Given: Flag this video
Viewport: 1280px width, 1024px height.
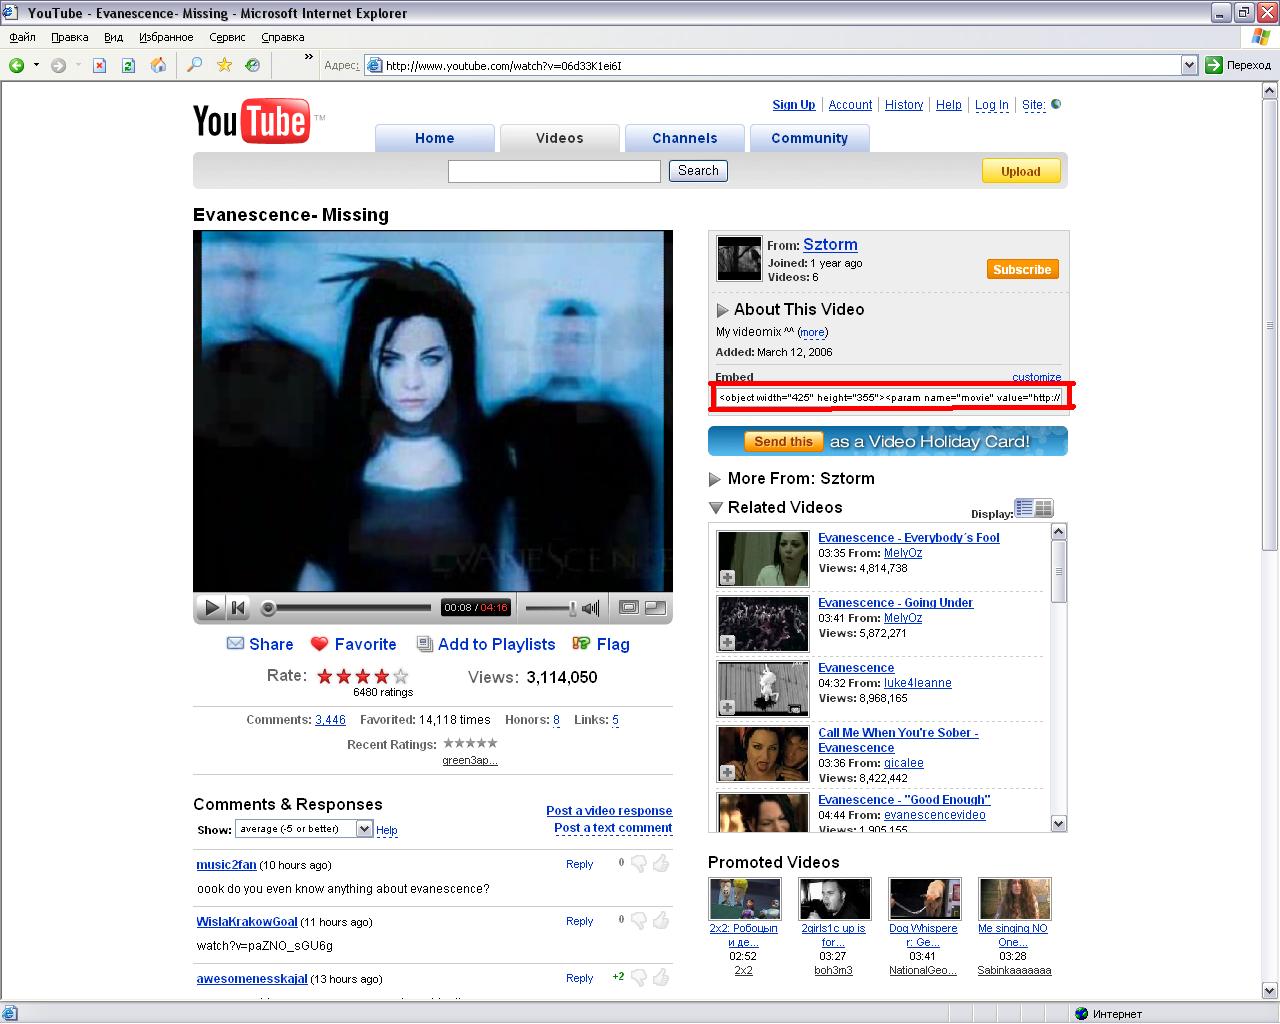Looking at the screenshot, I should 600,645.
